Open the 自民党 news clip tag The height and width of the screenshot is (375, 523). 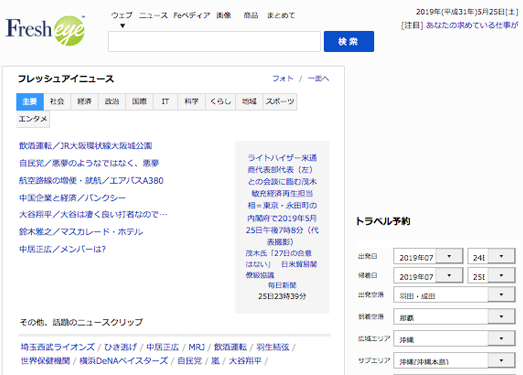click(190, 361)
